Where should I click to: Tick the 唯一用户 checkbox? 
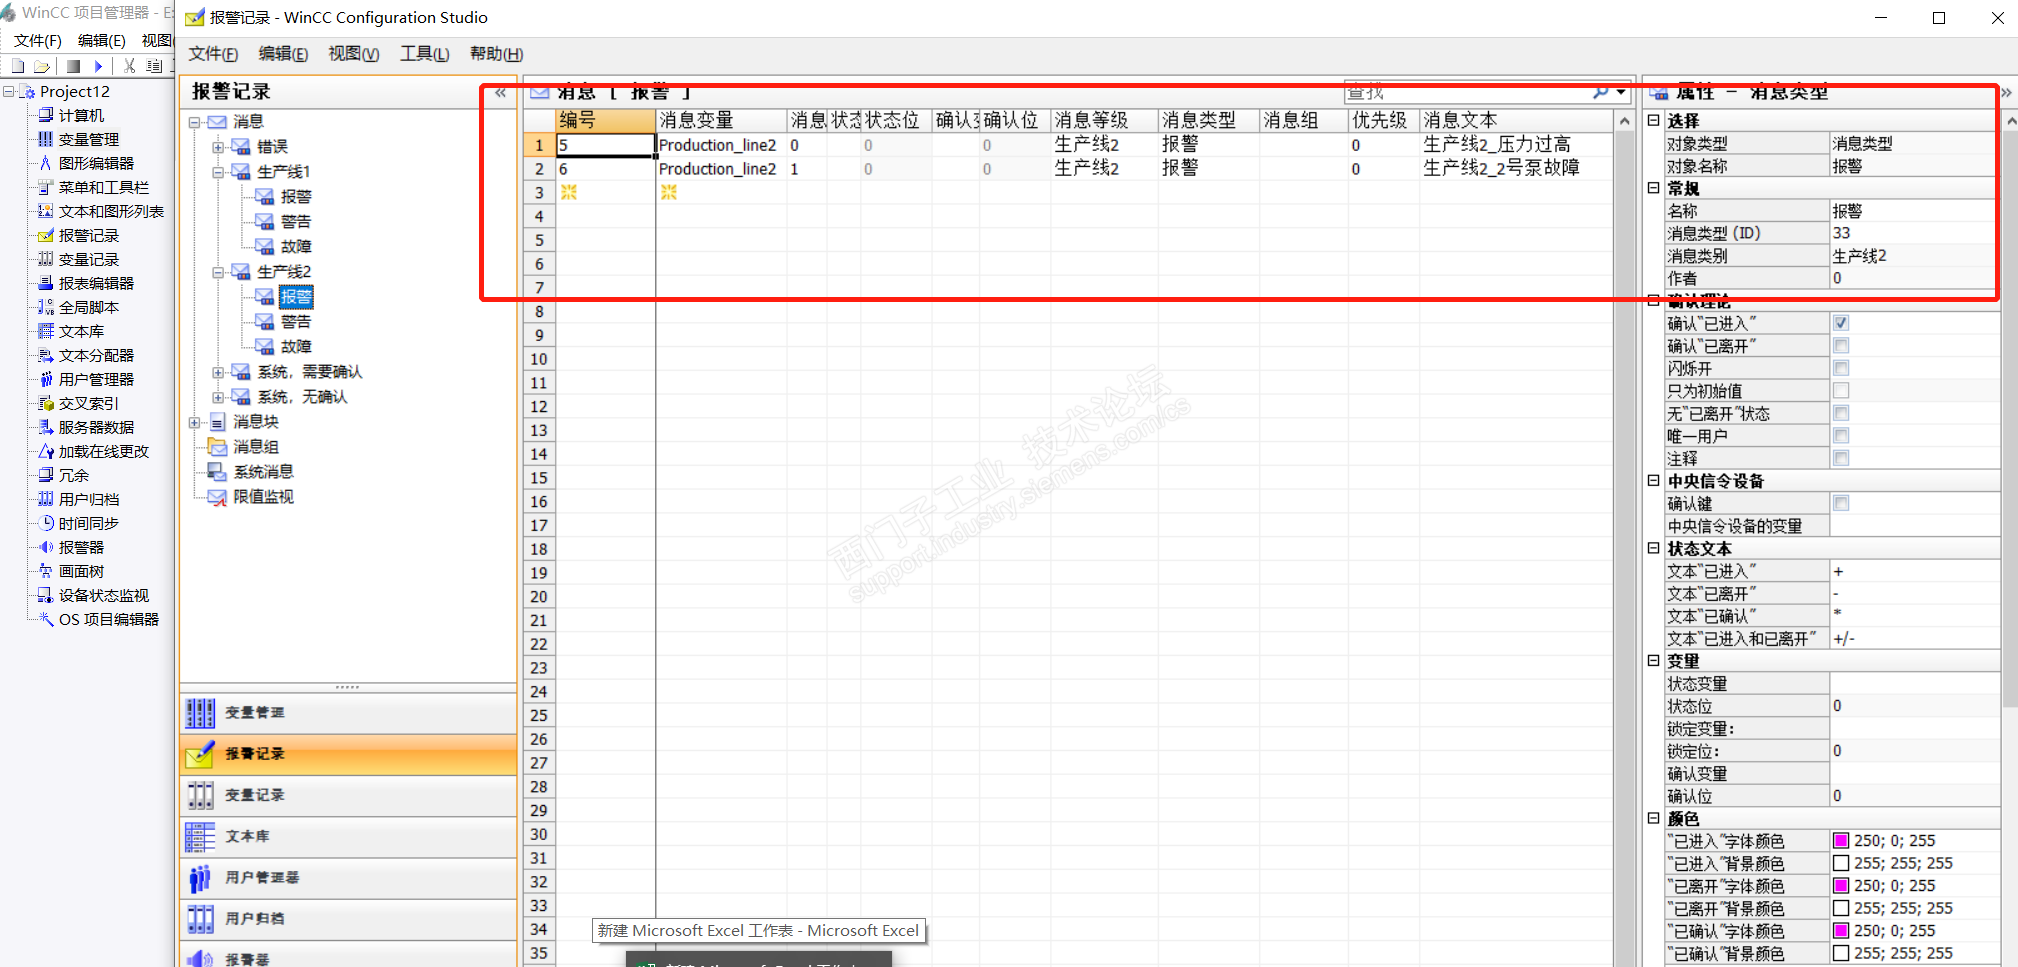[x=1841, y=436]
